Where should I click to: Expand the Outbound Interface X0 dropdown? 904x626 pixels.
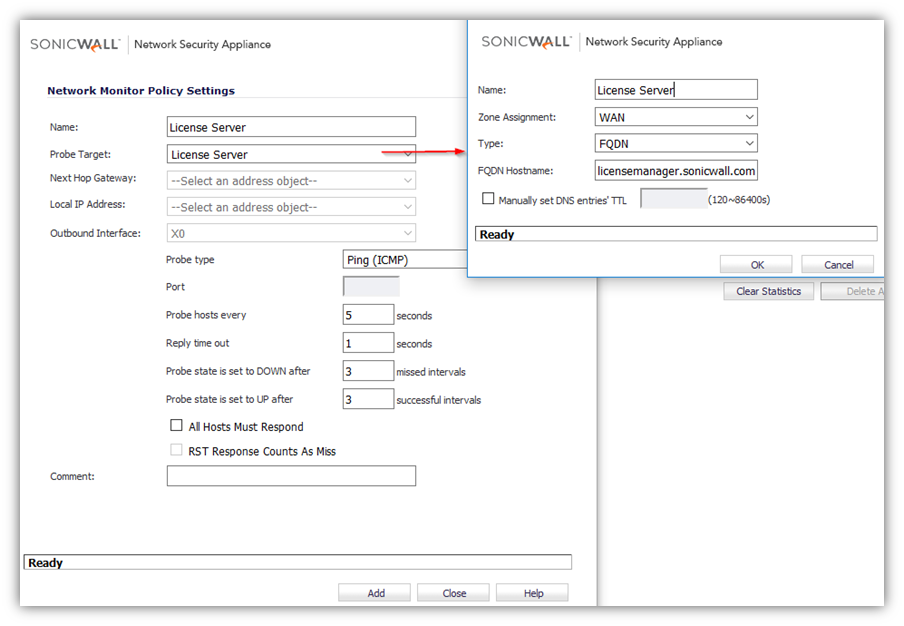pos(291,233)
